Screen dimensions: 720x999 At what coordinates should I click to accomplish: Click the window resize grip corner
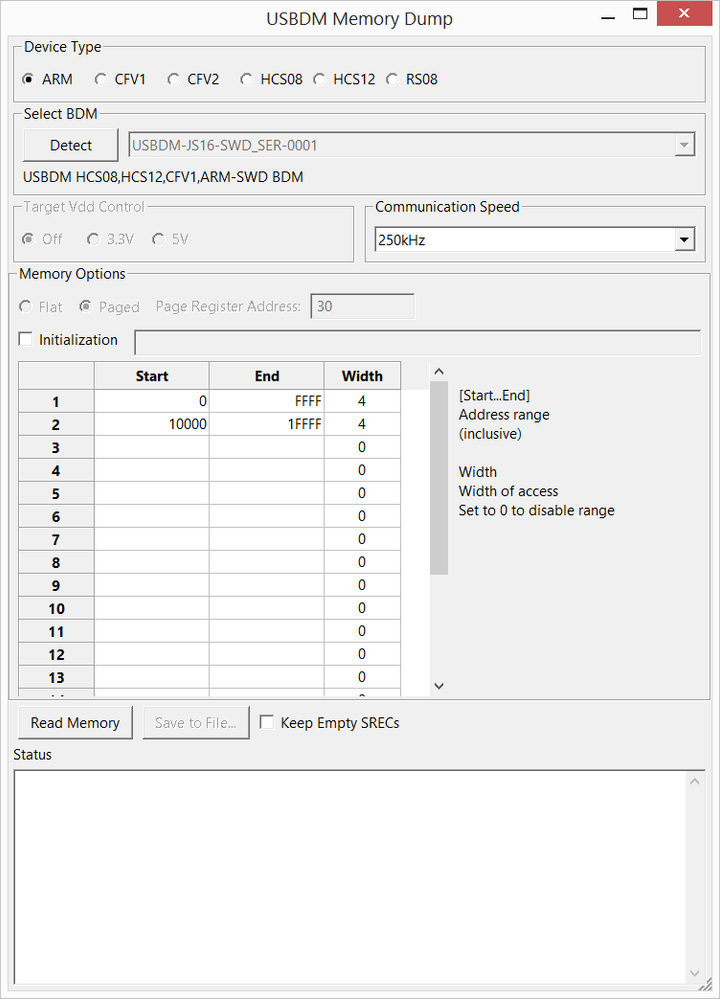click(x=706, y=985)
